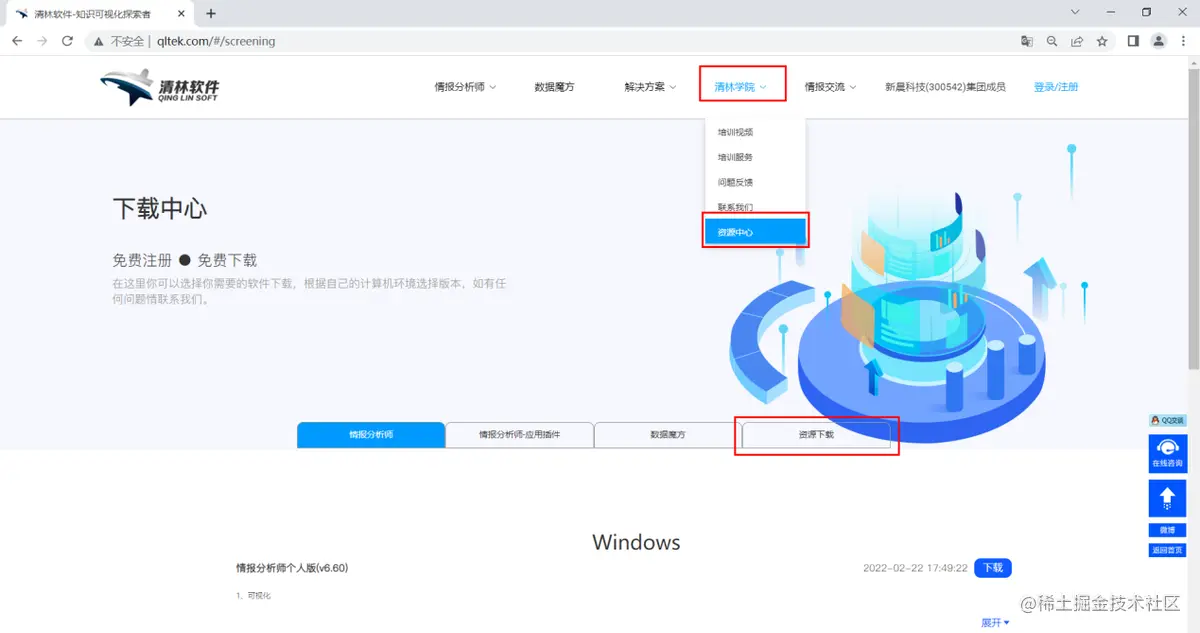This screenshot has height=633, width=1200.
Task: Click the 情报分析师个人版(v6.60) title
Action: point(292,568)
